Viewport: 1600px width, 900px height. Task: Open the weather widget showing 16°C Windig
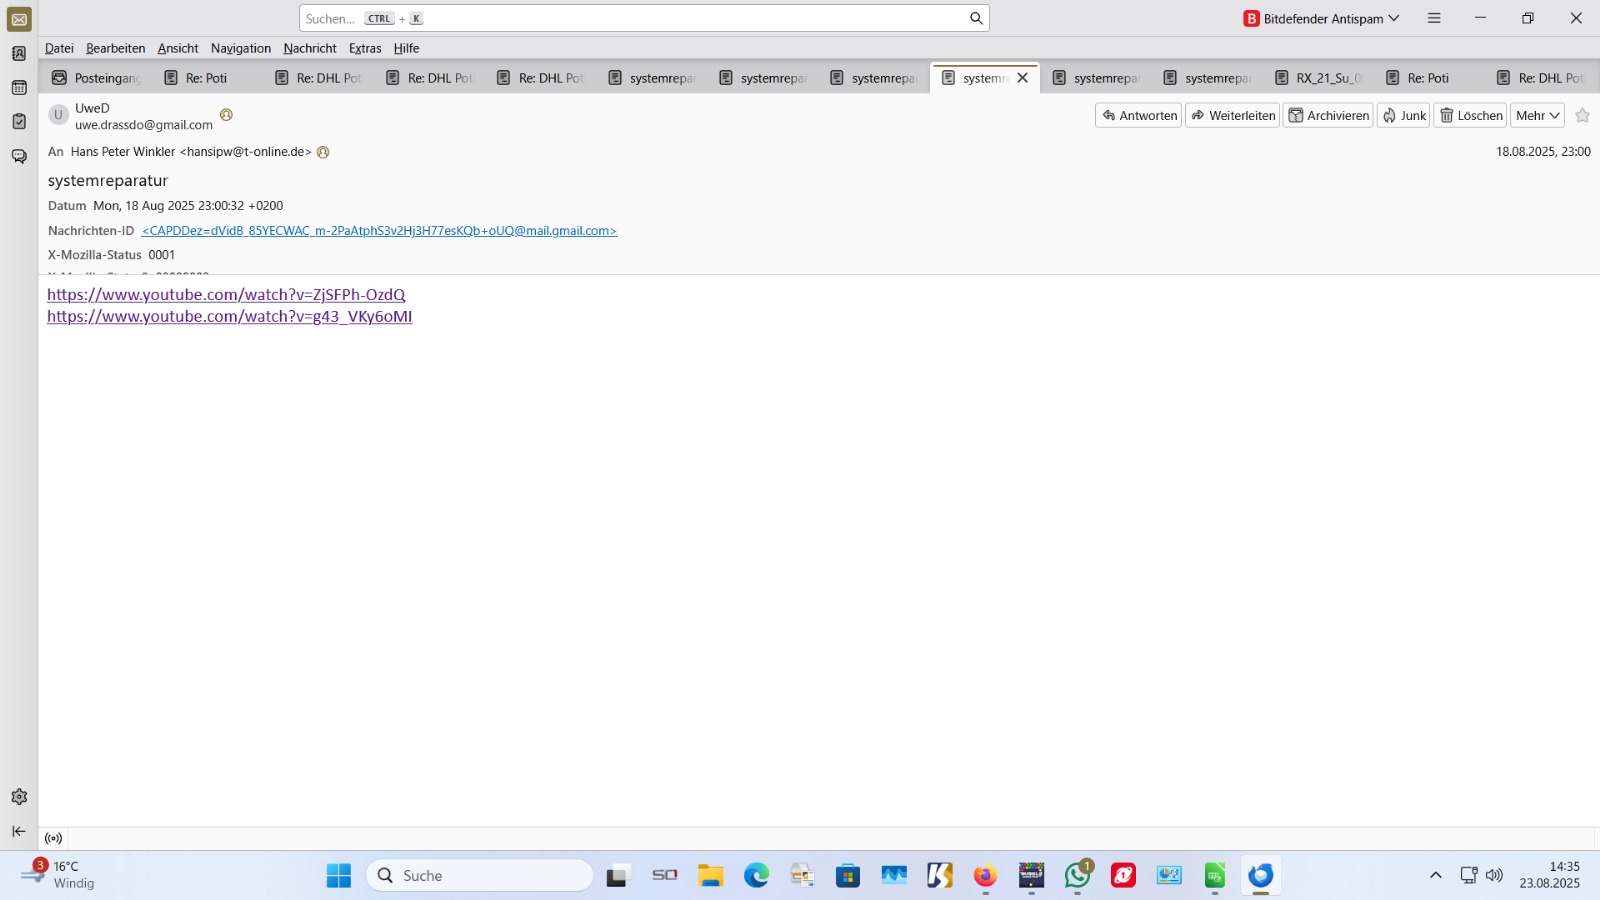(x=58, y=875)
